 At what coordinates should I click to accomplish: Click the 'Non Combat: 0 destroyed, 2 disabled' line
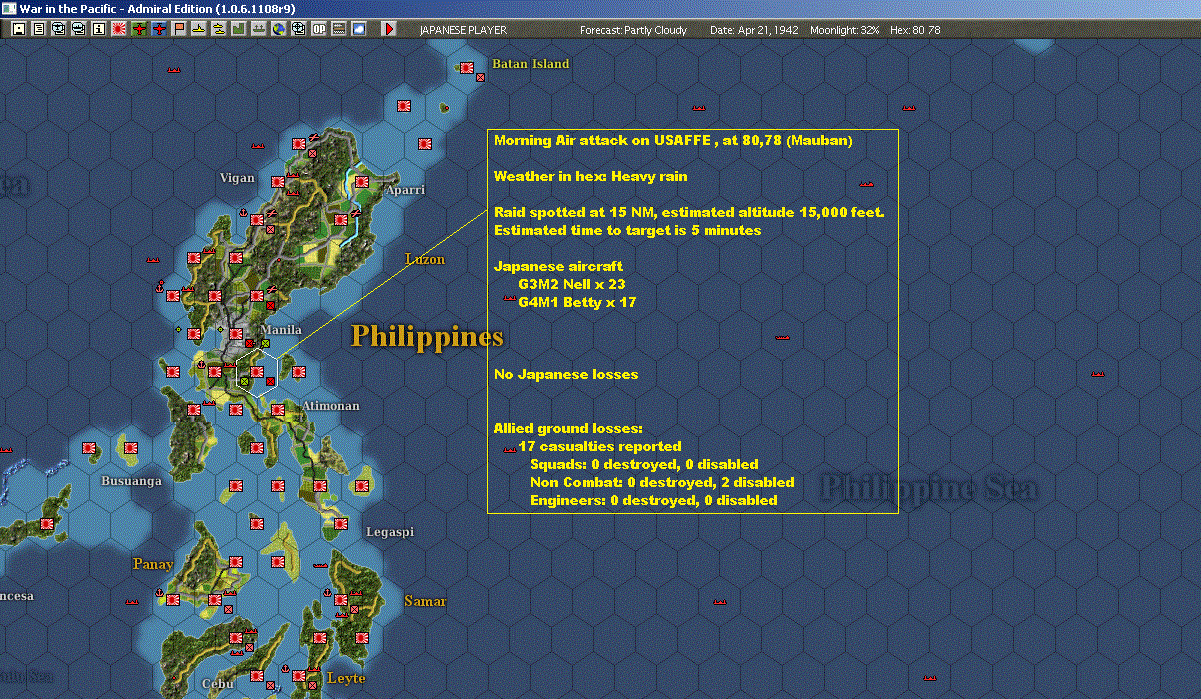(662, 483)
